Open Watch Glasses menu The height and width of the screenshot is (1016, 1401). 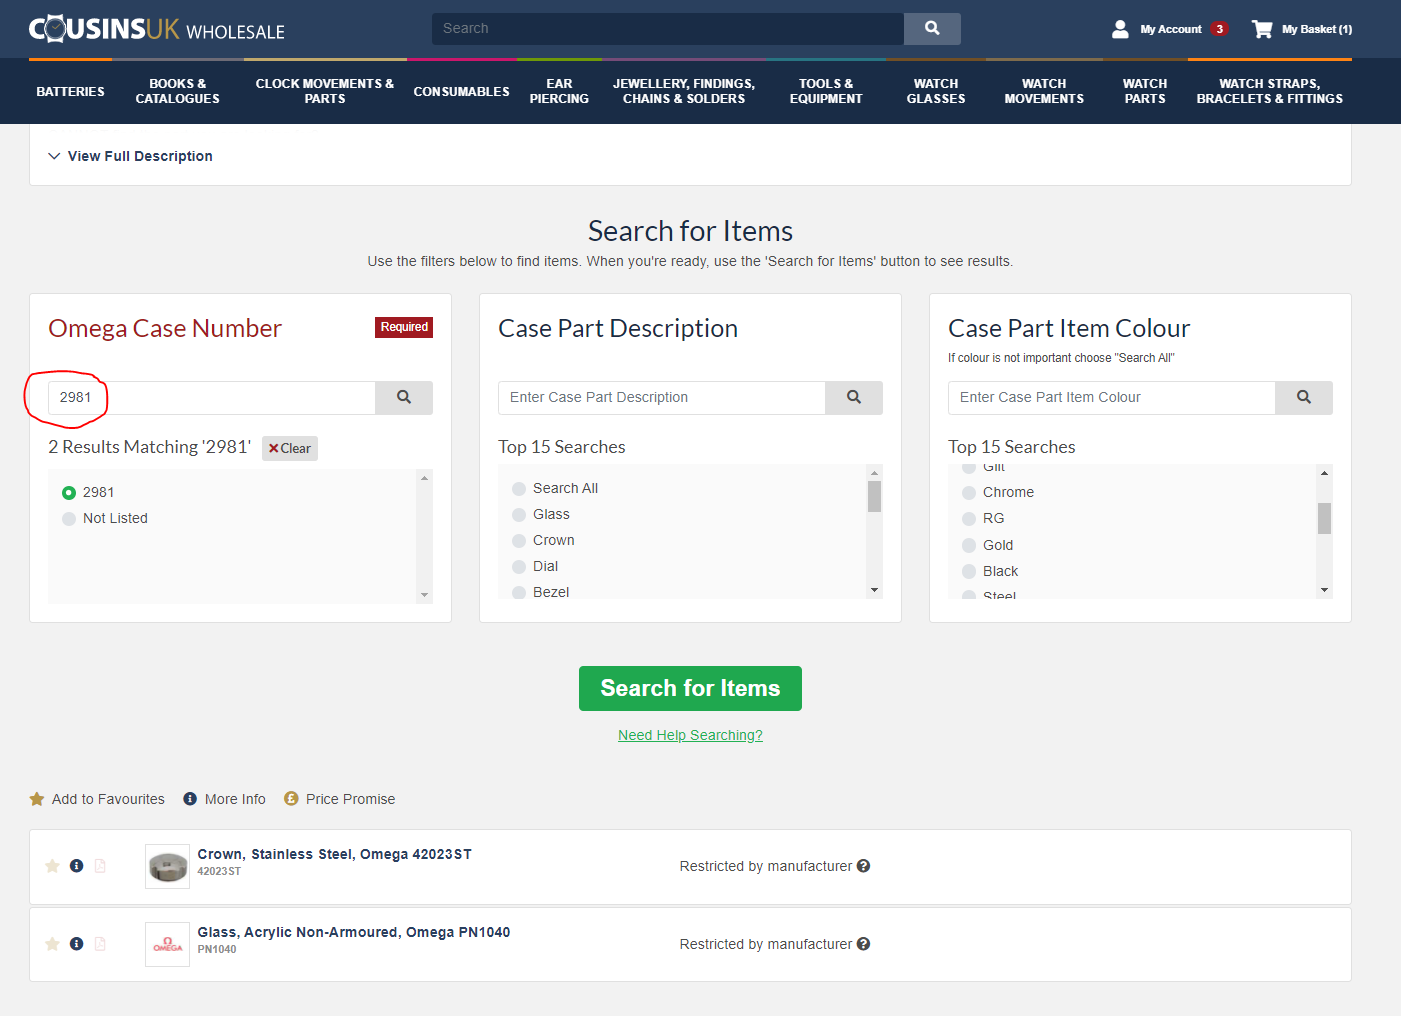935,91
